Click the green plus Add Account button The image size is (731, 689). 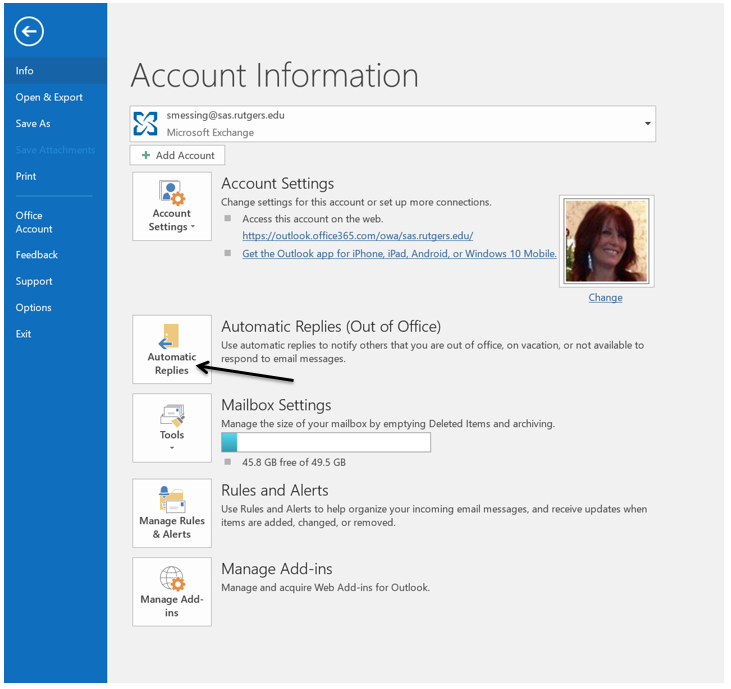(177, 155)
